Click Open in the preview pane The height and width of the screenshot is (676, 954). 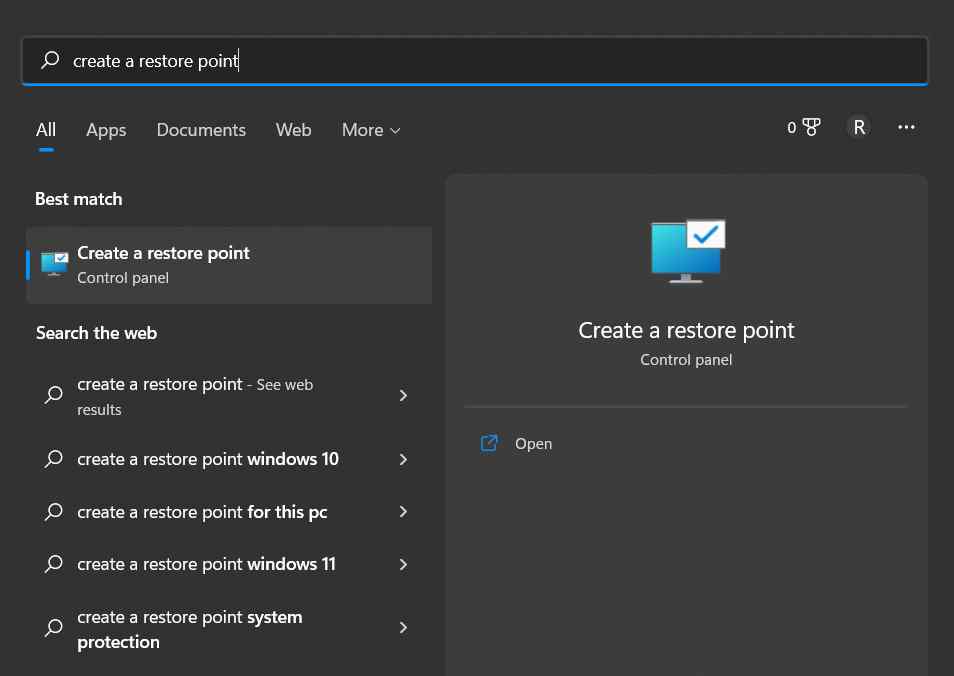533,444
